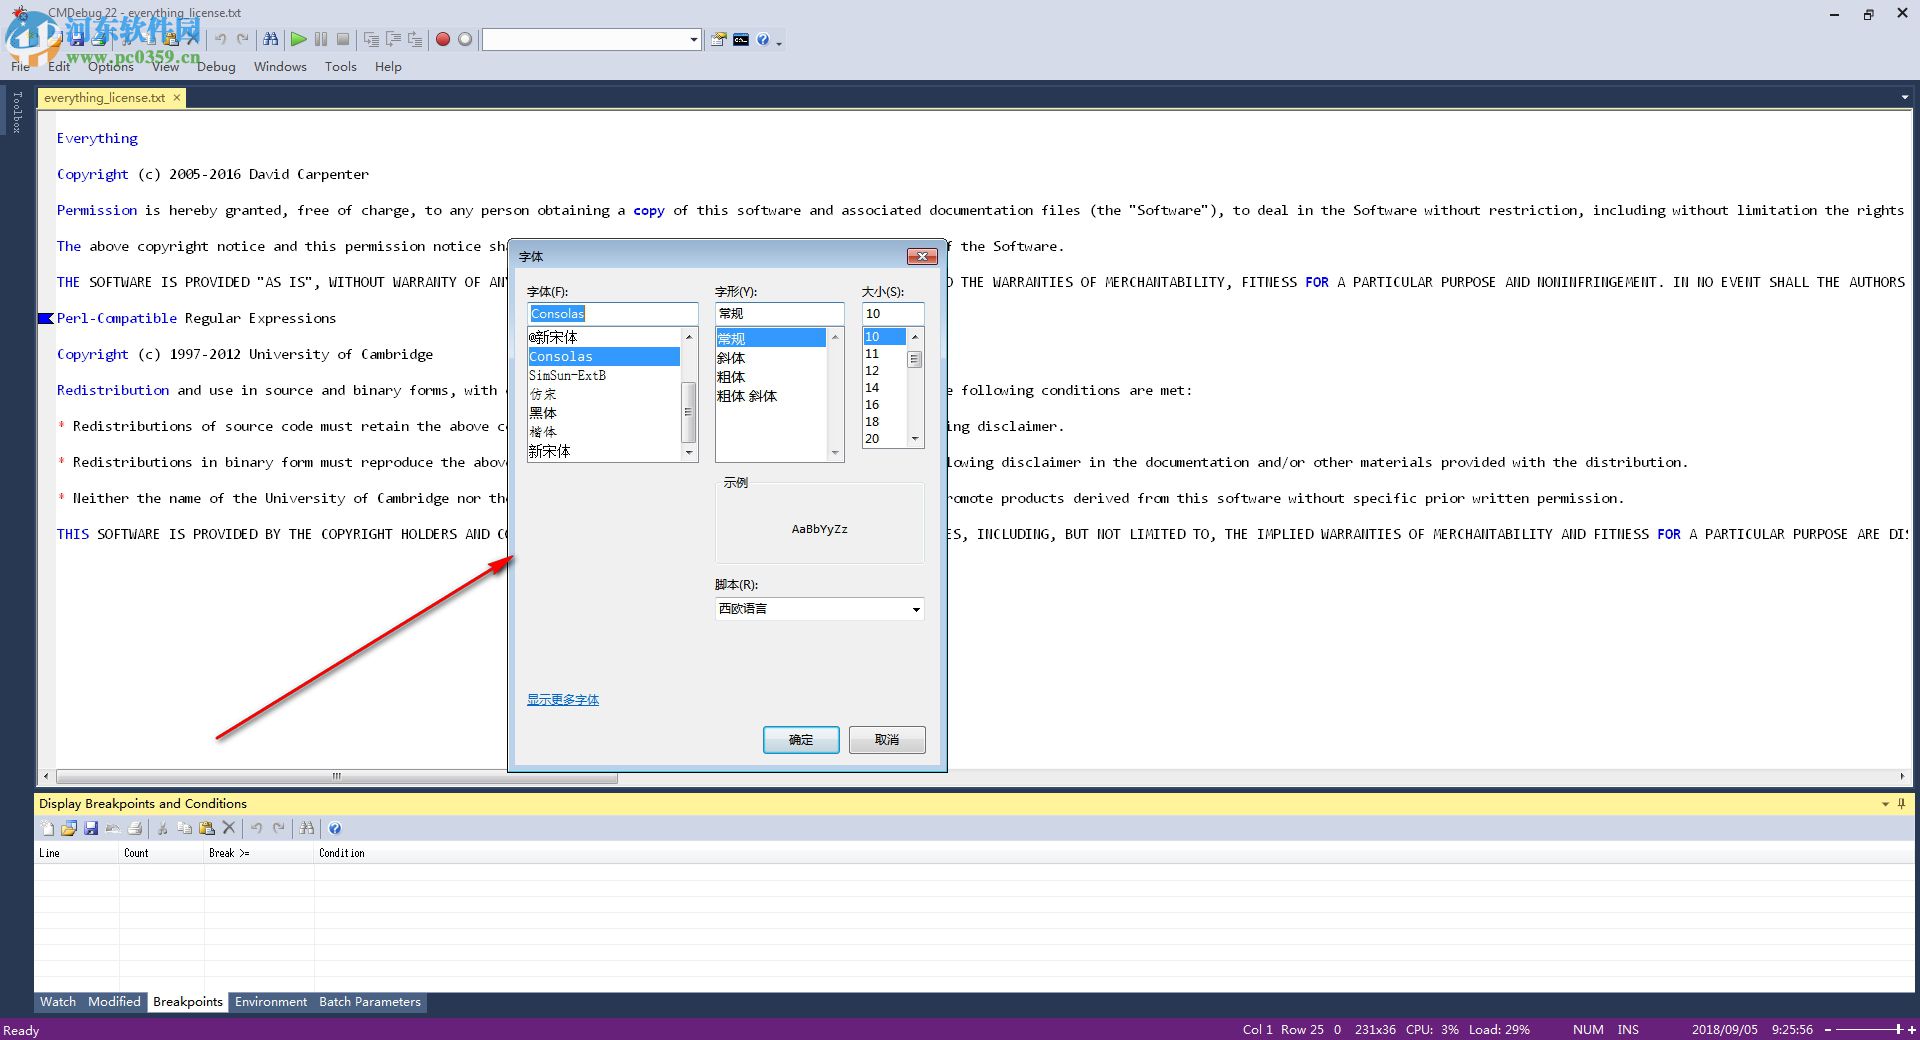Click the Find binoculars icon on the toolbar
The width and height of the screenshot is (1920, 1040).
tap(272, 39)
